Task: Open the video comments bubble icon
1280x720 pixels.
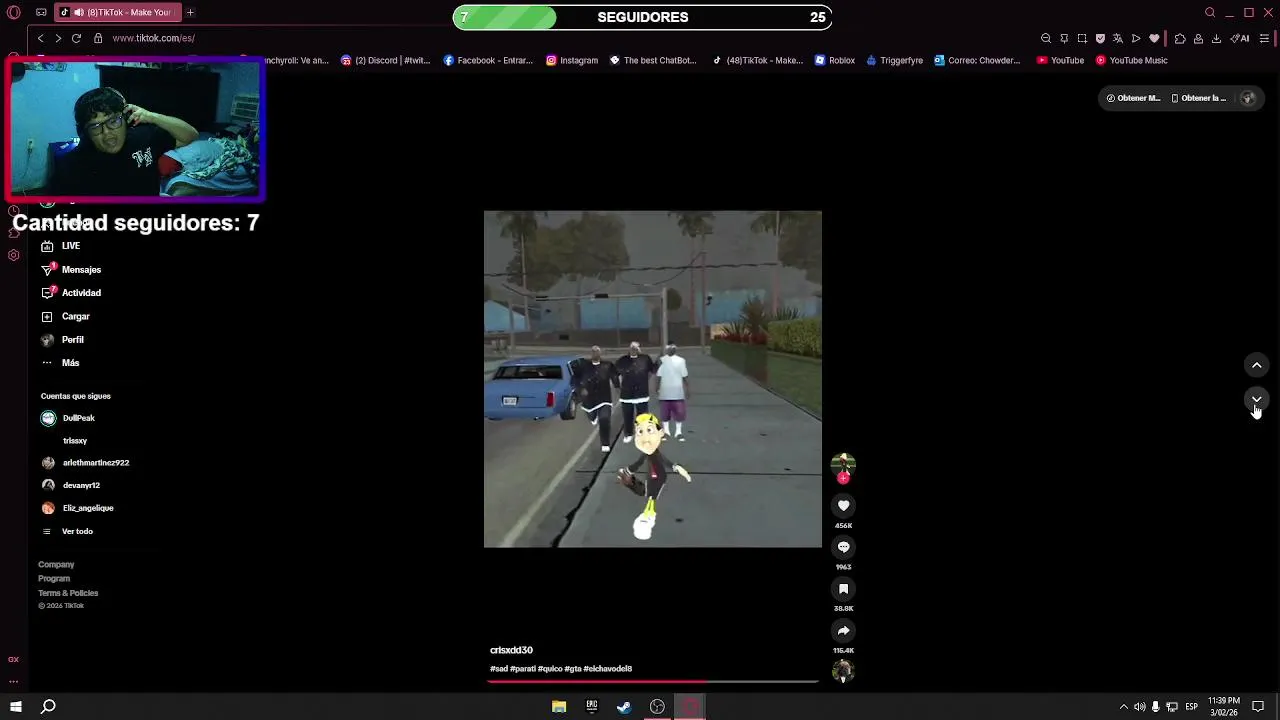Action: (843, 547)
